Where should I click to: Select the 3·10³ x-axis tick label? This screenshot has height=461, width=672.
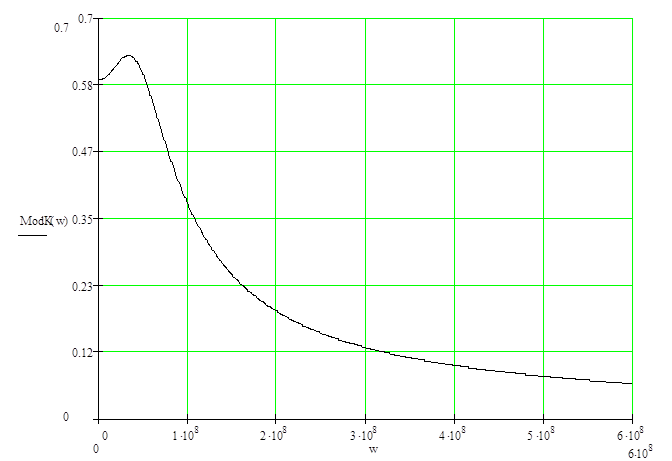tap(365, 435)
